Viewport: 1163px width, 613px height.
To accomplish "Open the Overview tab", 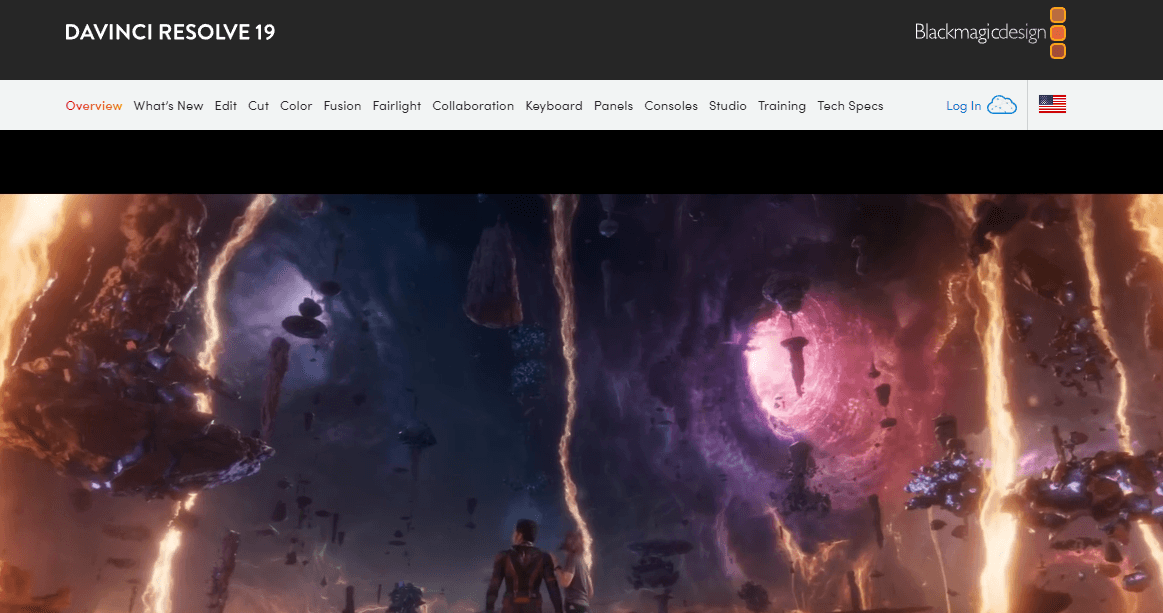I will [x=93, y=105].
